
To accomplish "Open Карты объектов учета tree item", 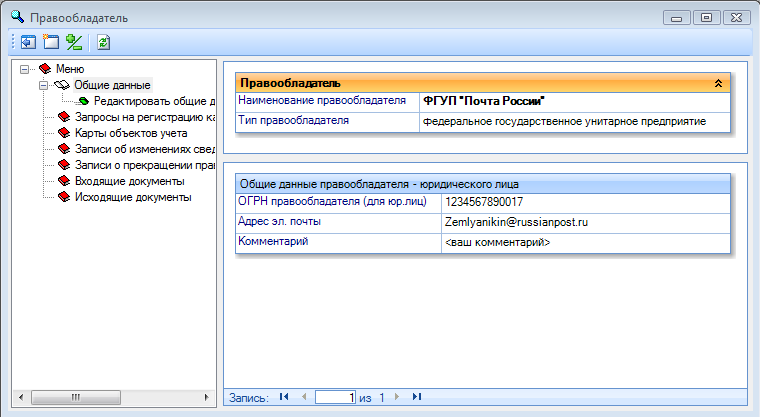I will pyautogui.click(x=131, y=133).
